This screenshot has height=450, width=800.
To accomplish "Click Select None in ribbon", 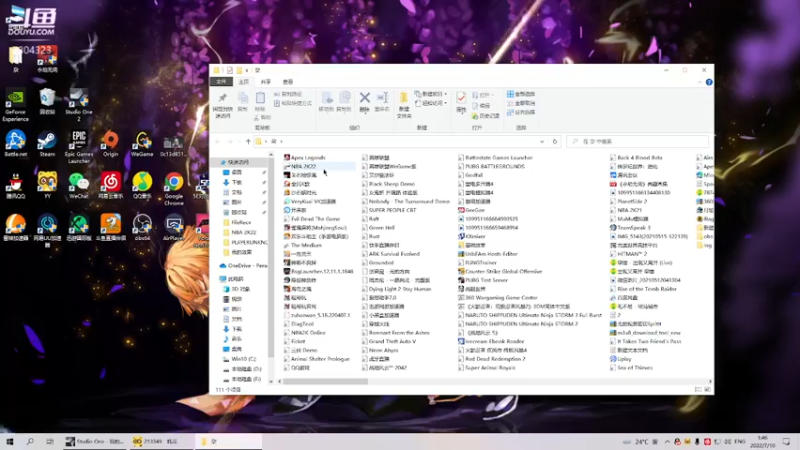I will point(521,103).
